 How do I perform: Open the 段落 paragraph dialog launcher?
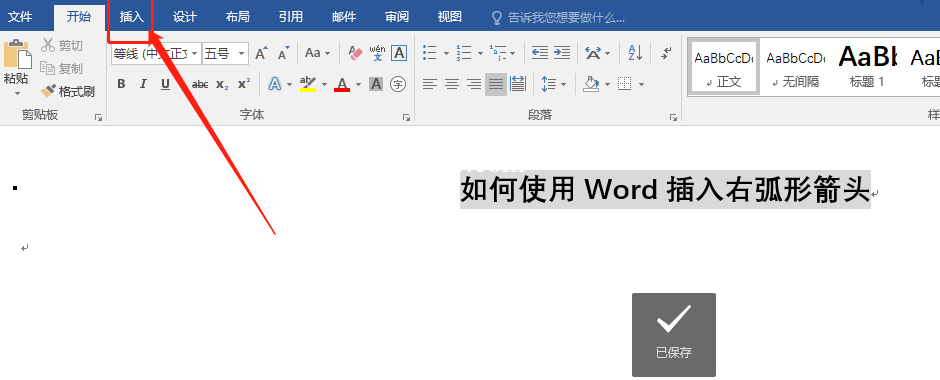pos(673,118)
